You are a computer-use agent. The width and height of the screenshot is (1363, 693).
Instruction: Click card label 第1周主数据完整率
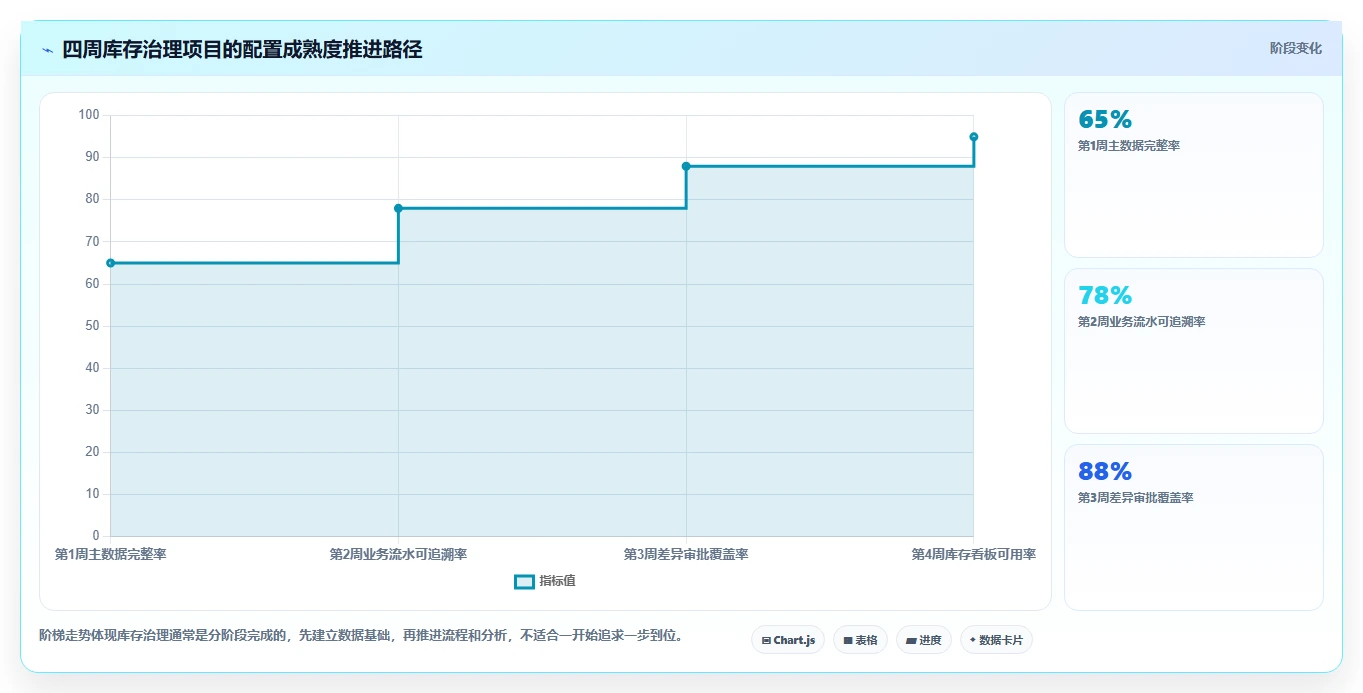(x=1129, y=146)
